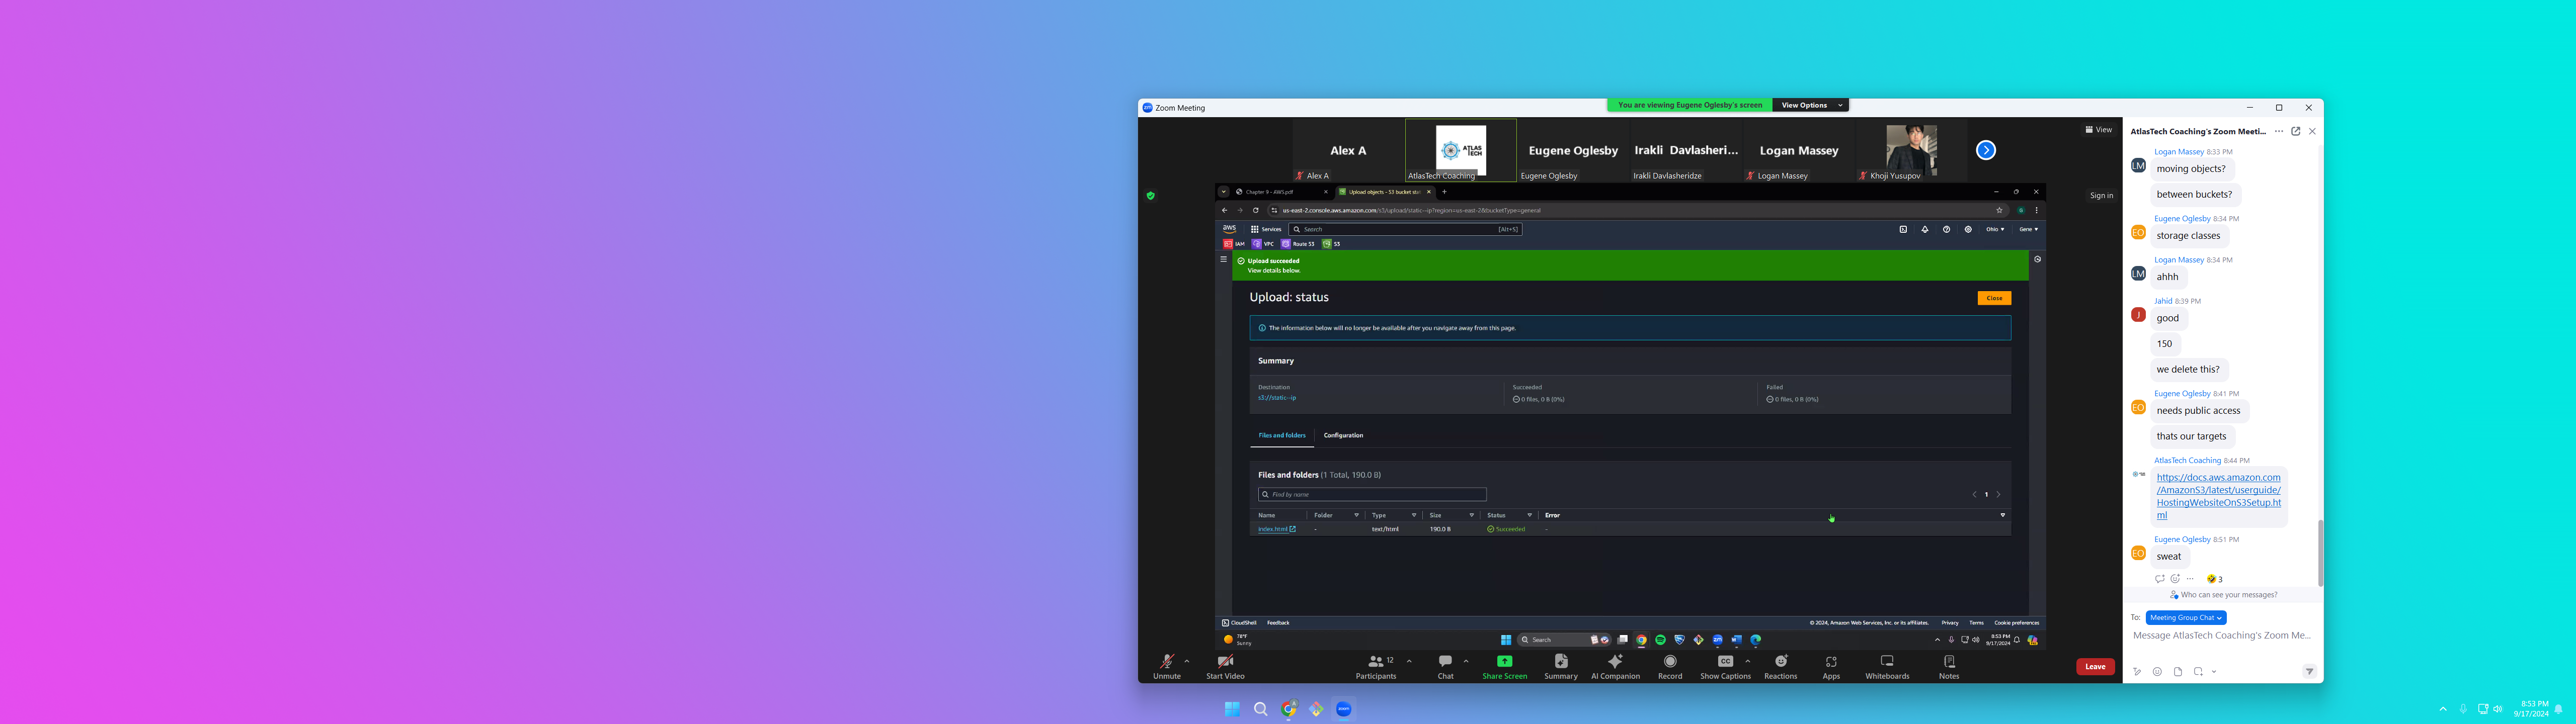The height and width of the screenshot is (724, 2576).
Task: Unmute the microphone
Action: click(1166, 662)
